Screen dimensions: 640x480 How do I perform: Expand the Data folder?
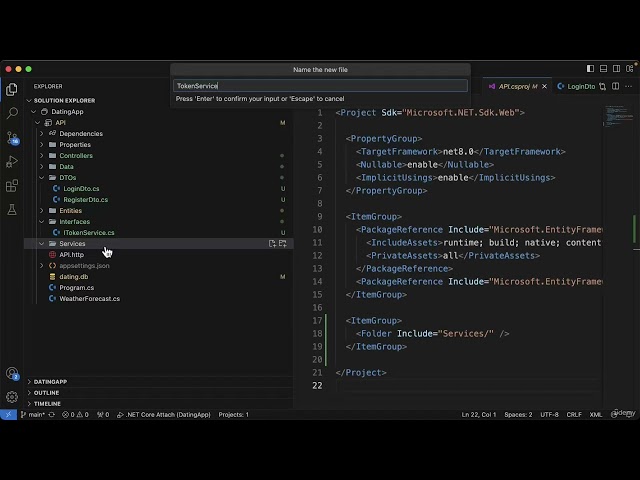(x=42, y=167)
